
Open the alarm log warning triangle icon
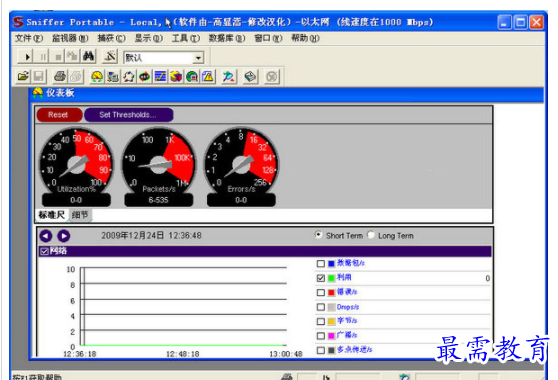(208, 76)
